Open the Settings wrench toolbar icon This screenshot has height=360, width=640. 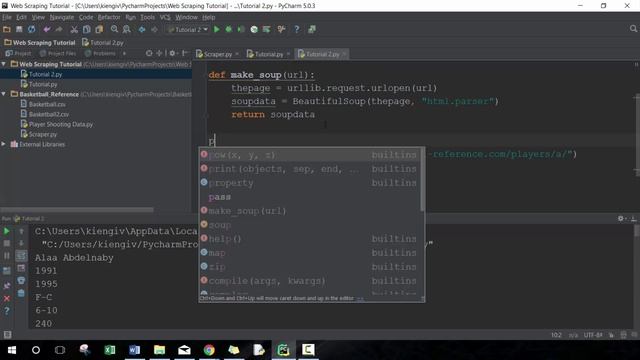[281, 29]
